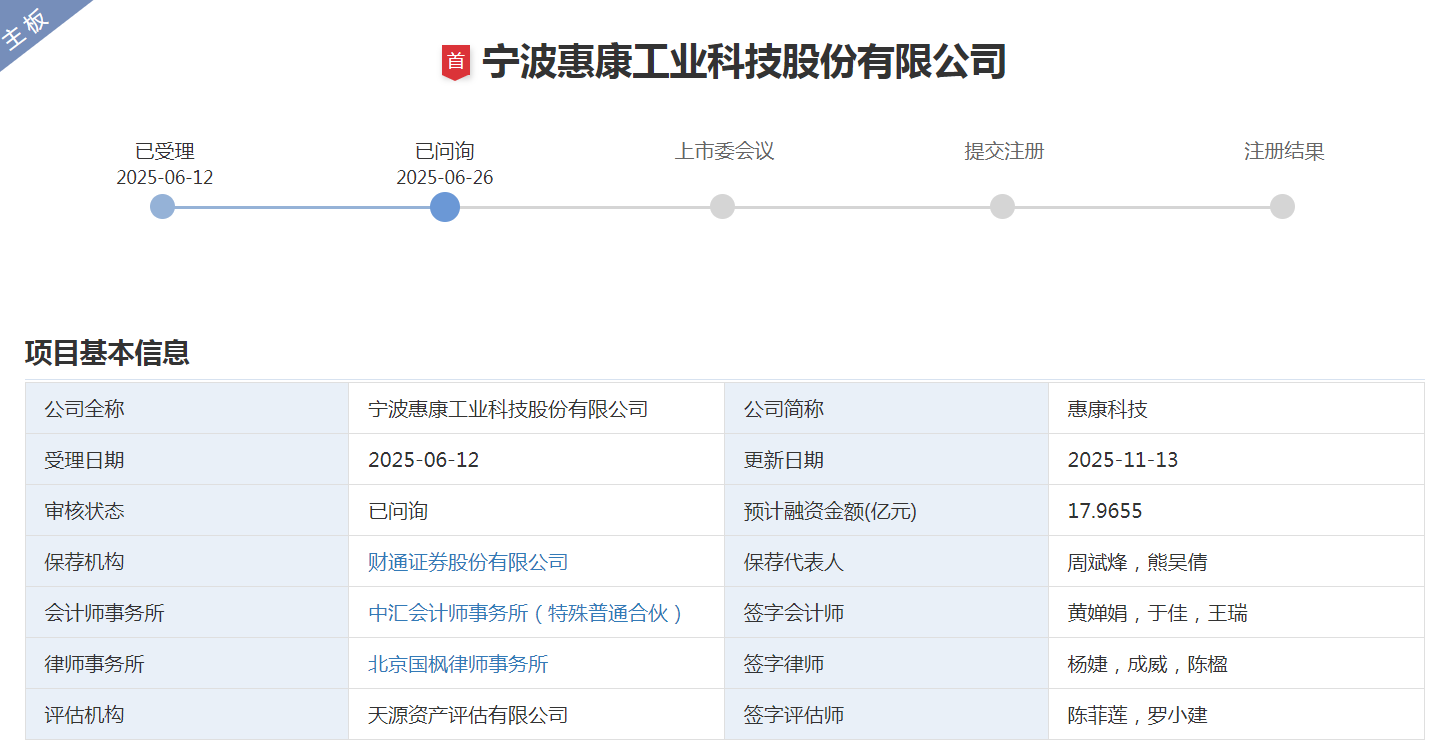Select the 已问询 timeline circle
The width and height of the screenshot is (1450, 744).
445,207
